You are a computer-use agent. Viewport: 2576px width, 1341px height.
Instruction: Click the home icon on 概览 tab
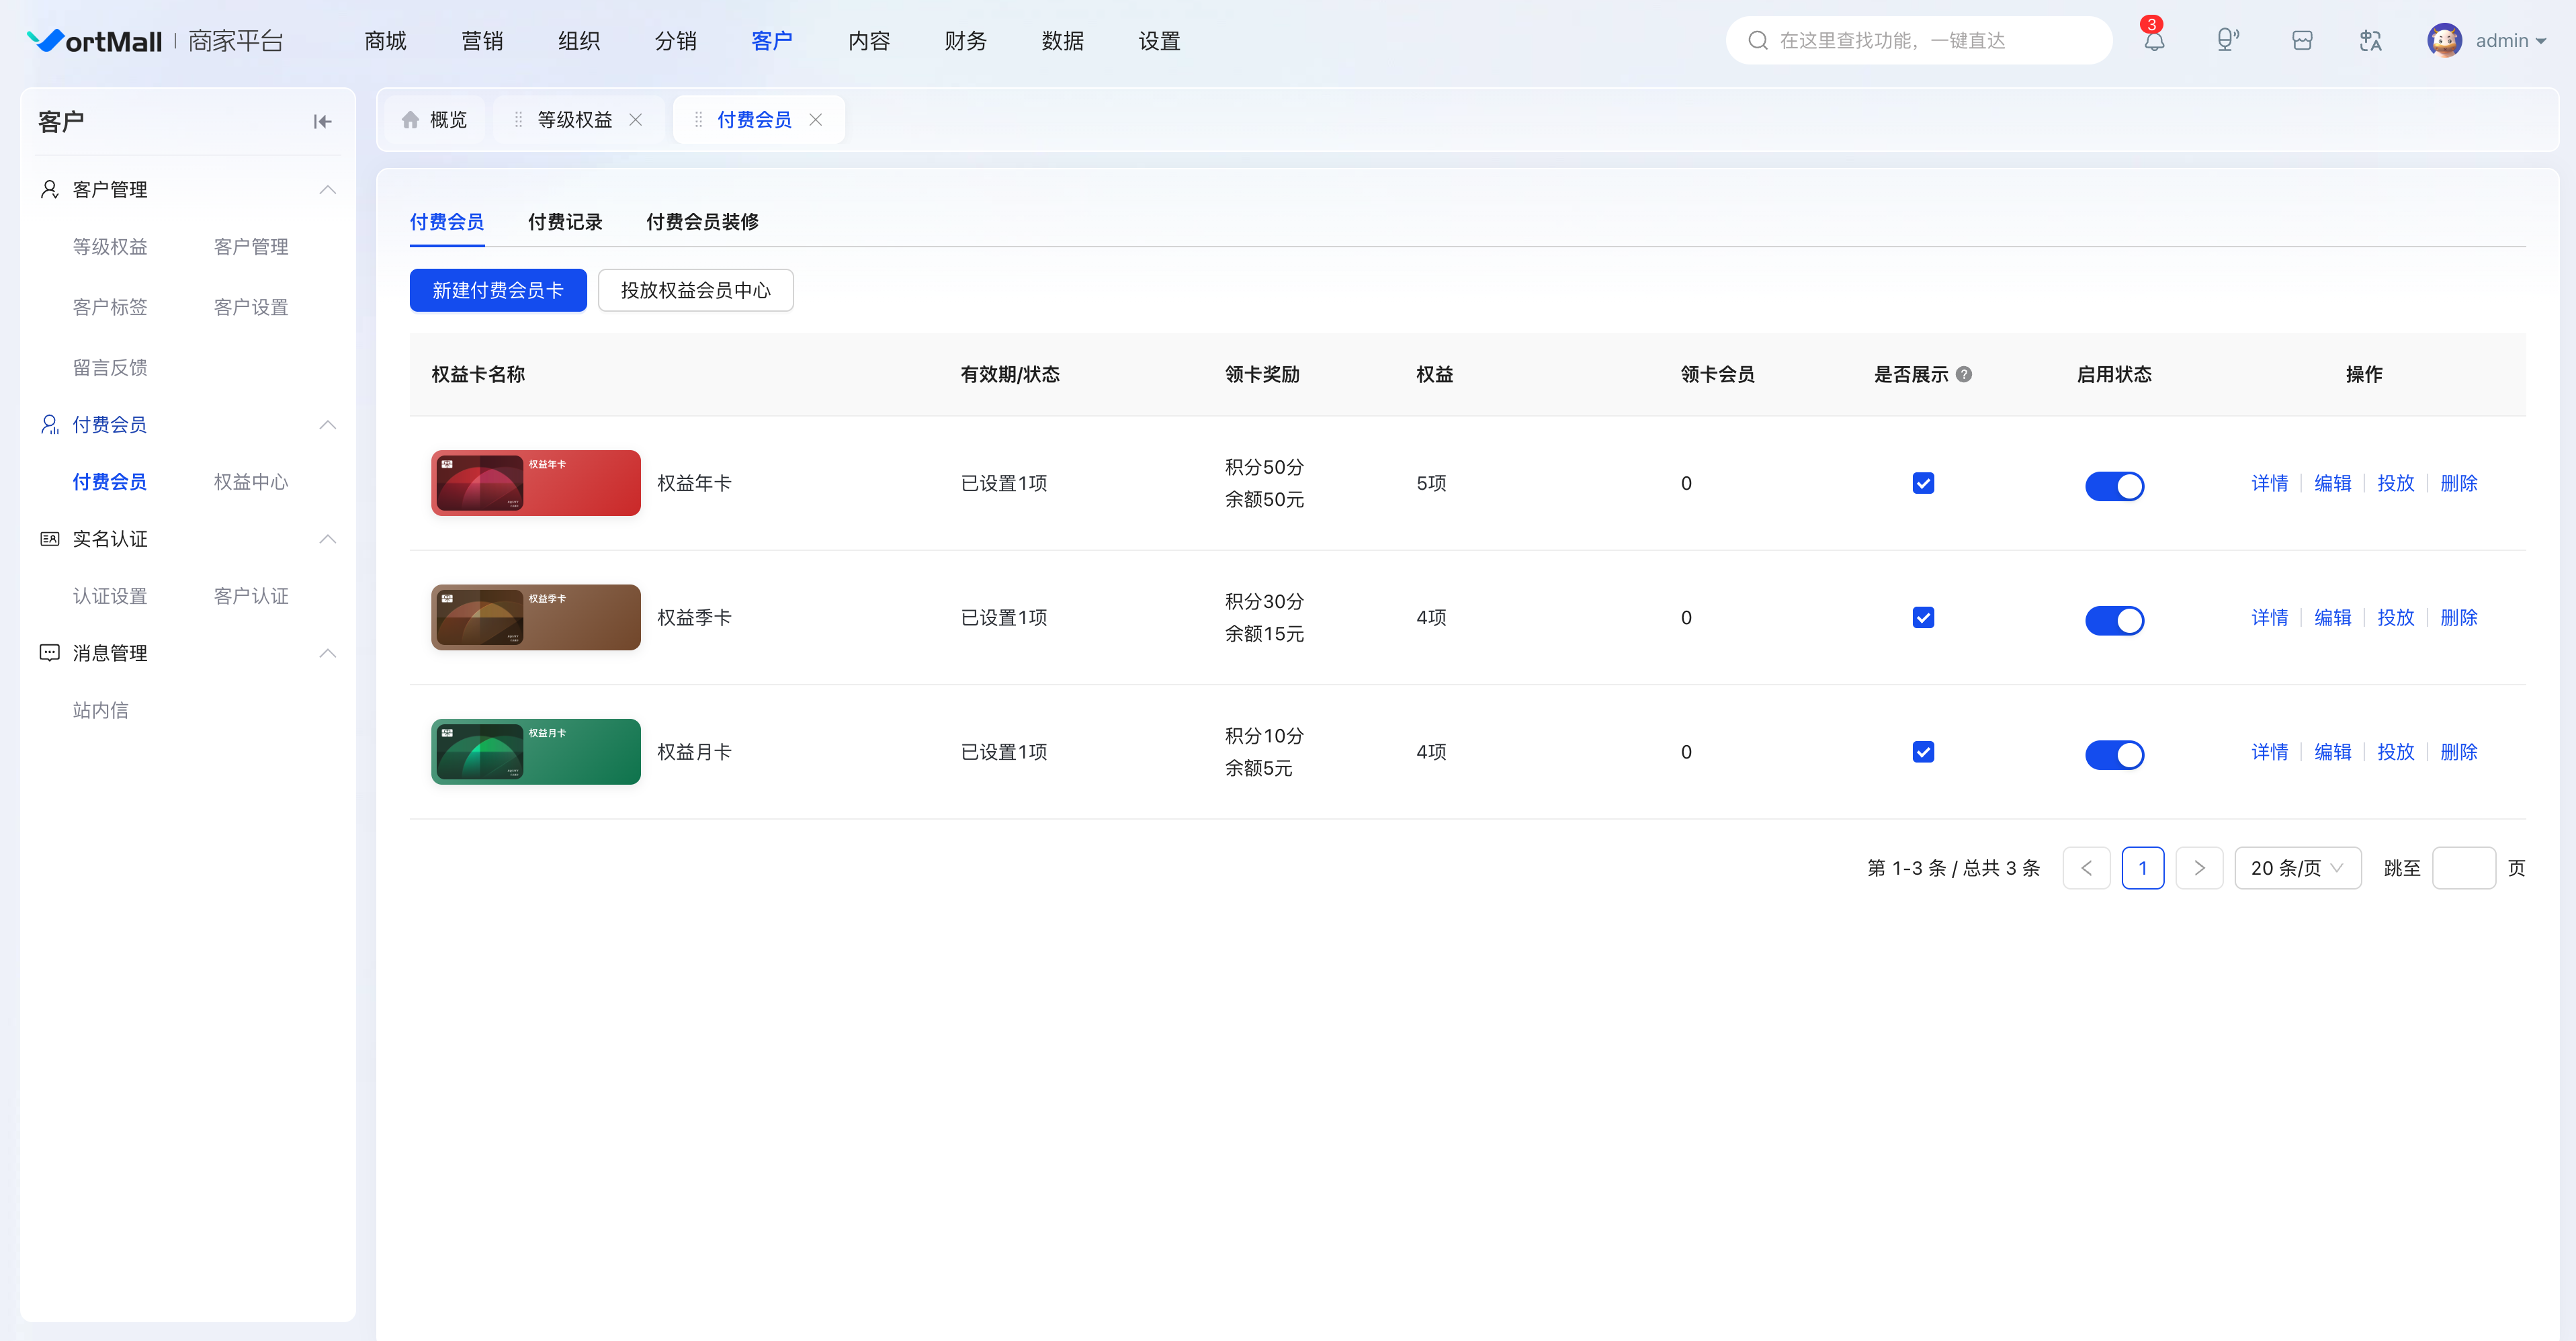tap(410, 119)
